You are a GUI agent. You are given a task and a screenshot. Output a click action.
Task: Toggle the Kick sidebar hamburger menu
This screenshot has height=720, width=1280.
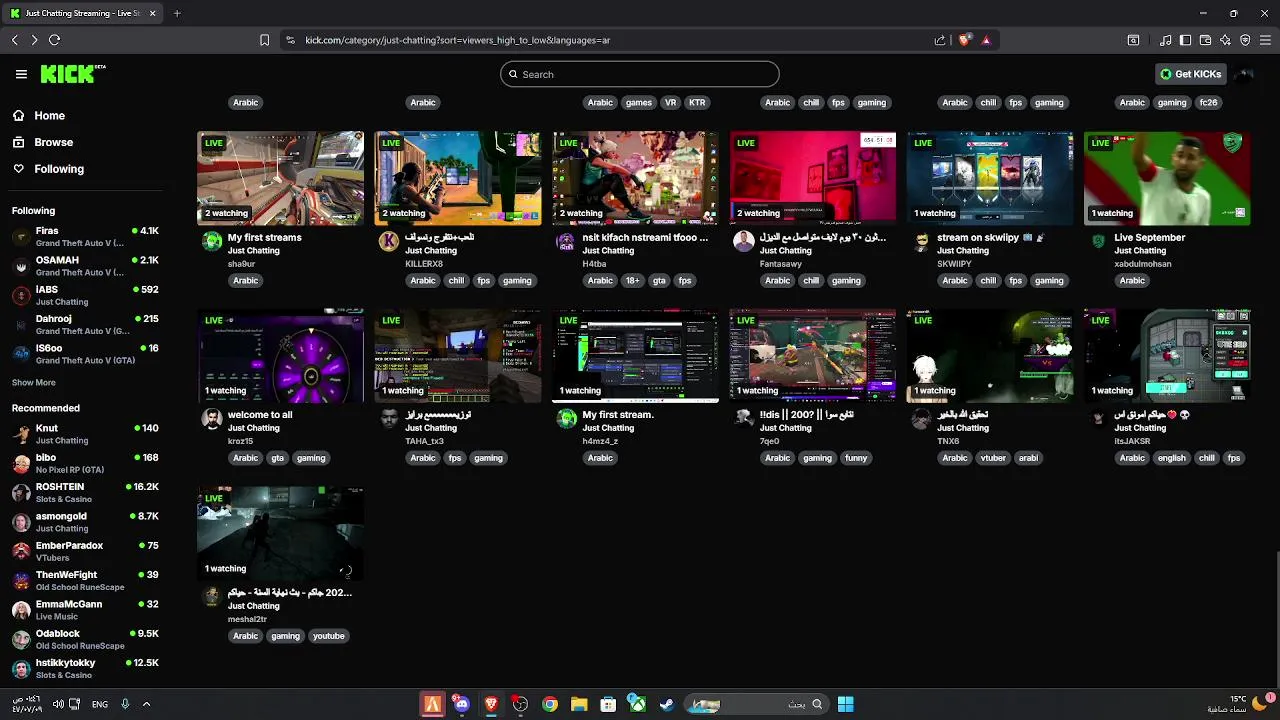click(21, 74)
